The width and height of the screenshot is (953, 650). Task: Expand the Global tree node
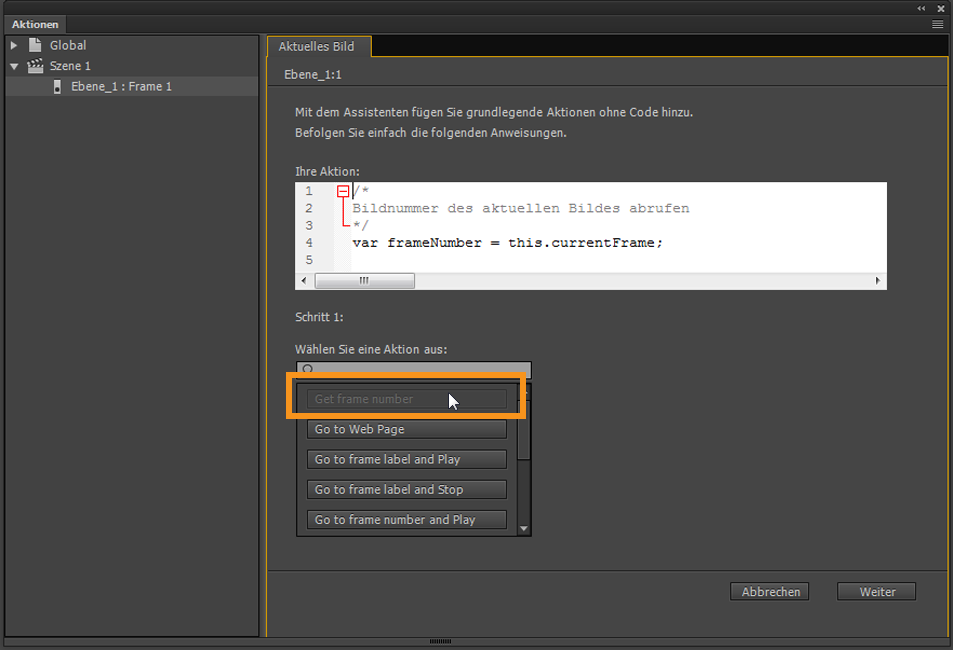click(14, 45)
